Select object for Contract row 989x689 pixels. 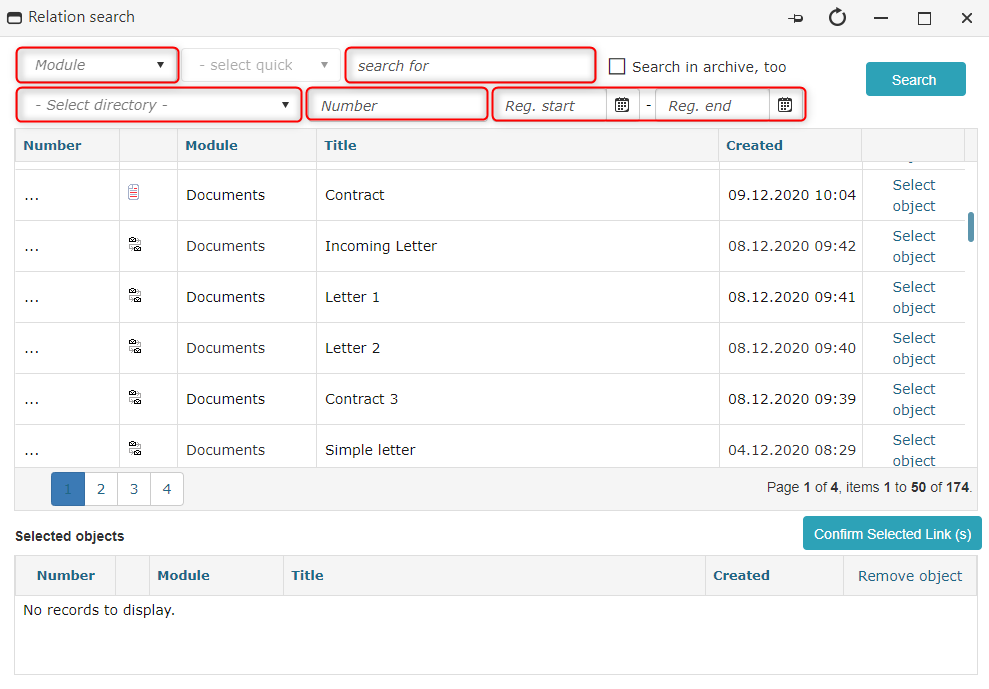pos(913,196)
